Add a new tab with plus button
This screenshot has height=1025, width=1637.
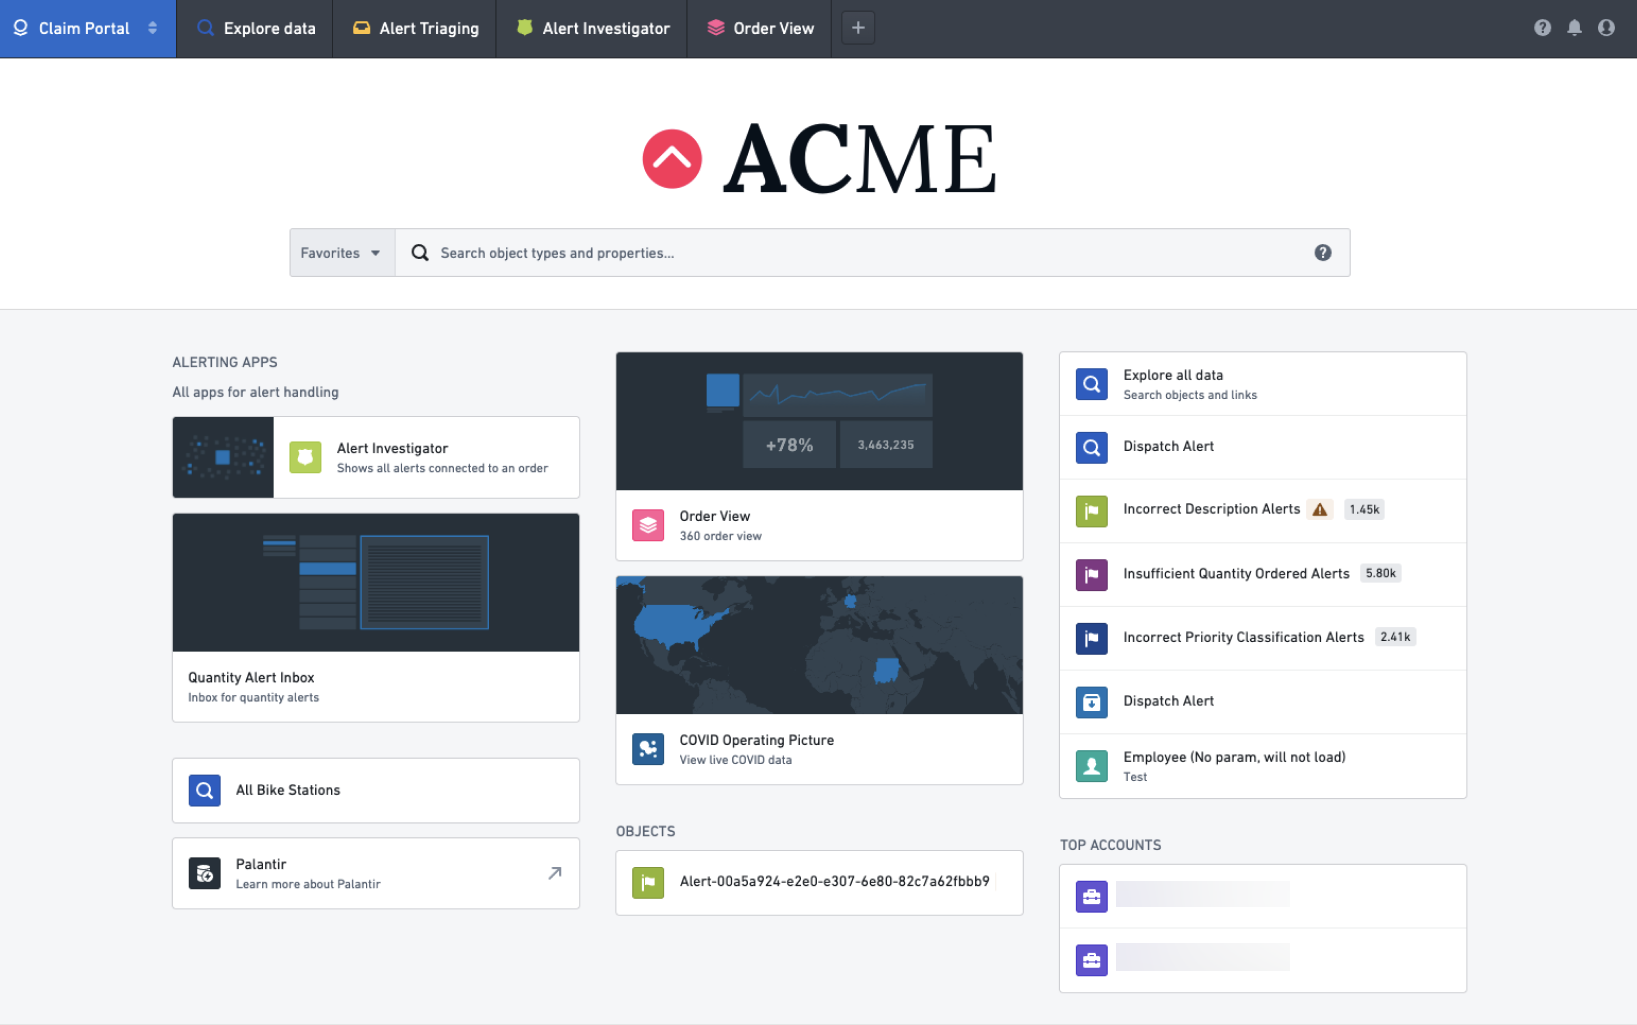pos(858,28)
